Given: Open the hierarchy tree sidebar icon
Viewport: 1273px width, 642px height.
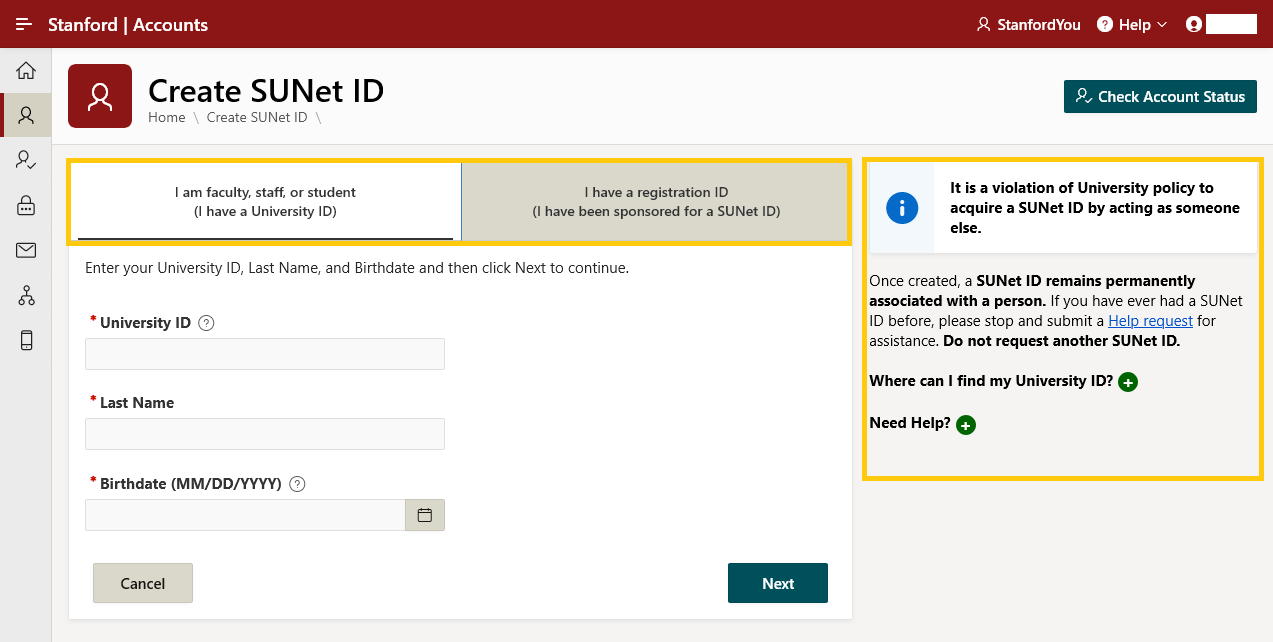Looking at the screenshot, I should 26,295.
